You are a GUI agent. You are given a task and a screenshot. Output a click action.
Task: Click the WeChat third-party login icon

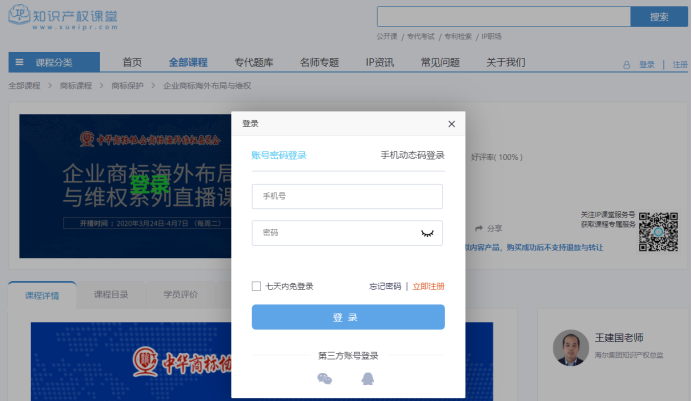click(x=324, y=379)
